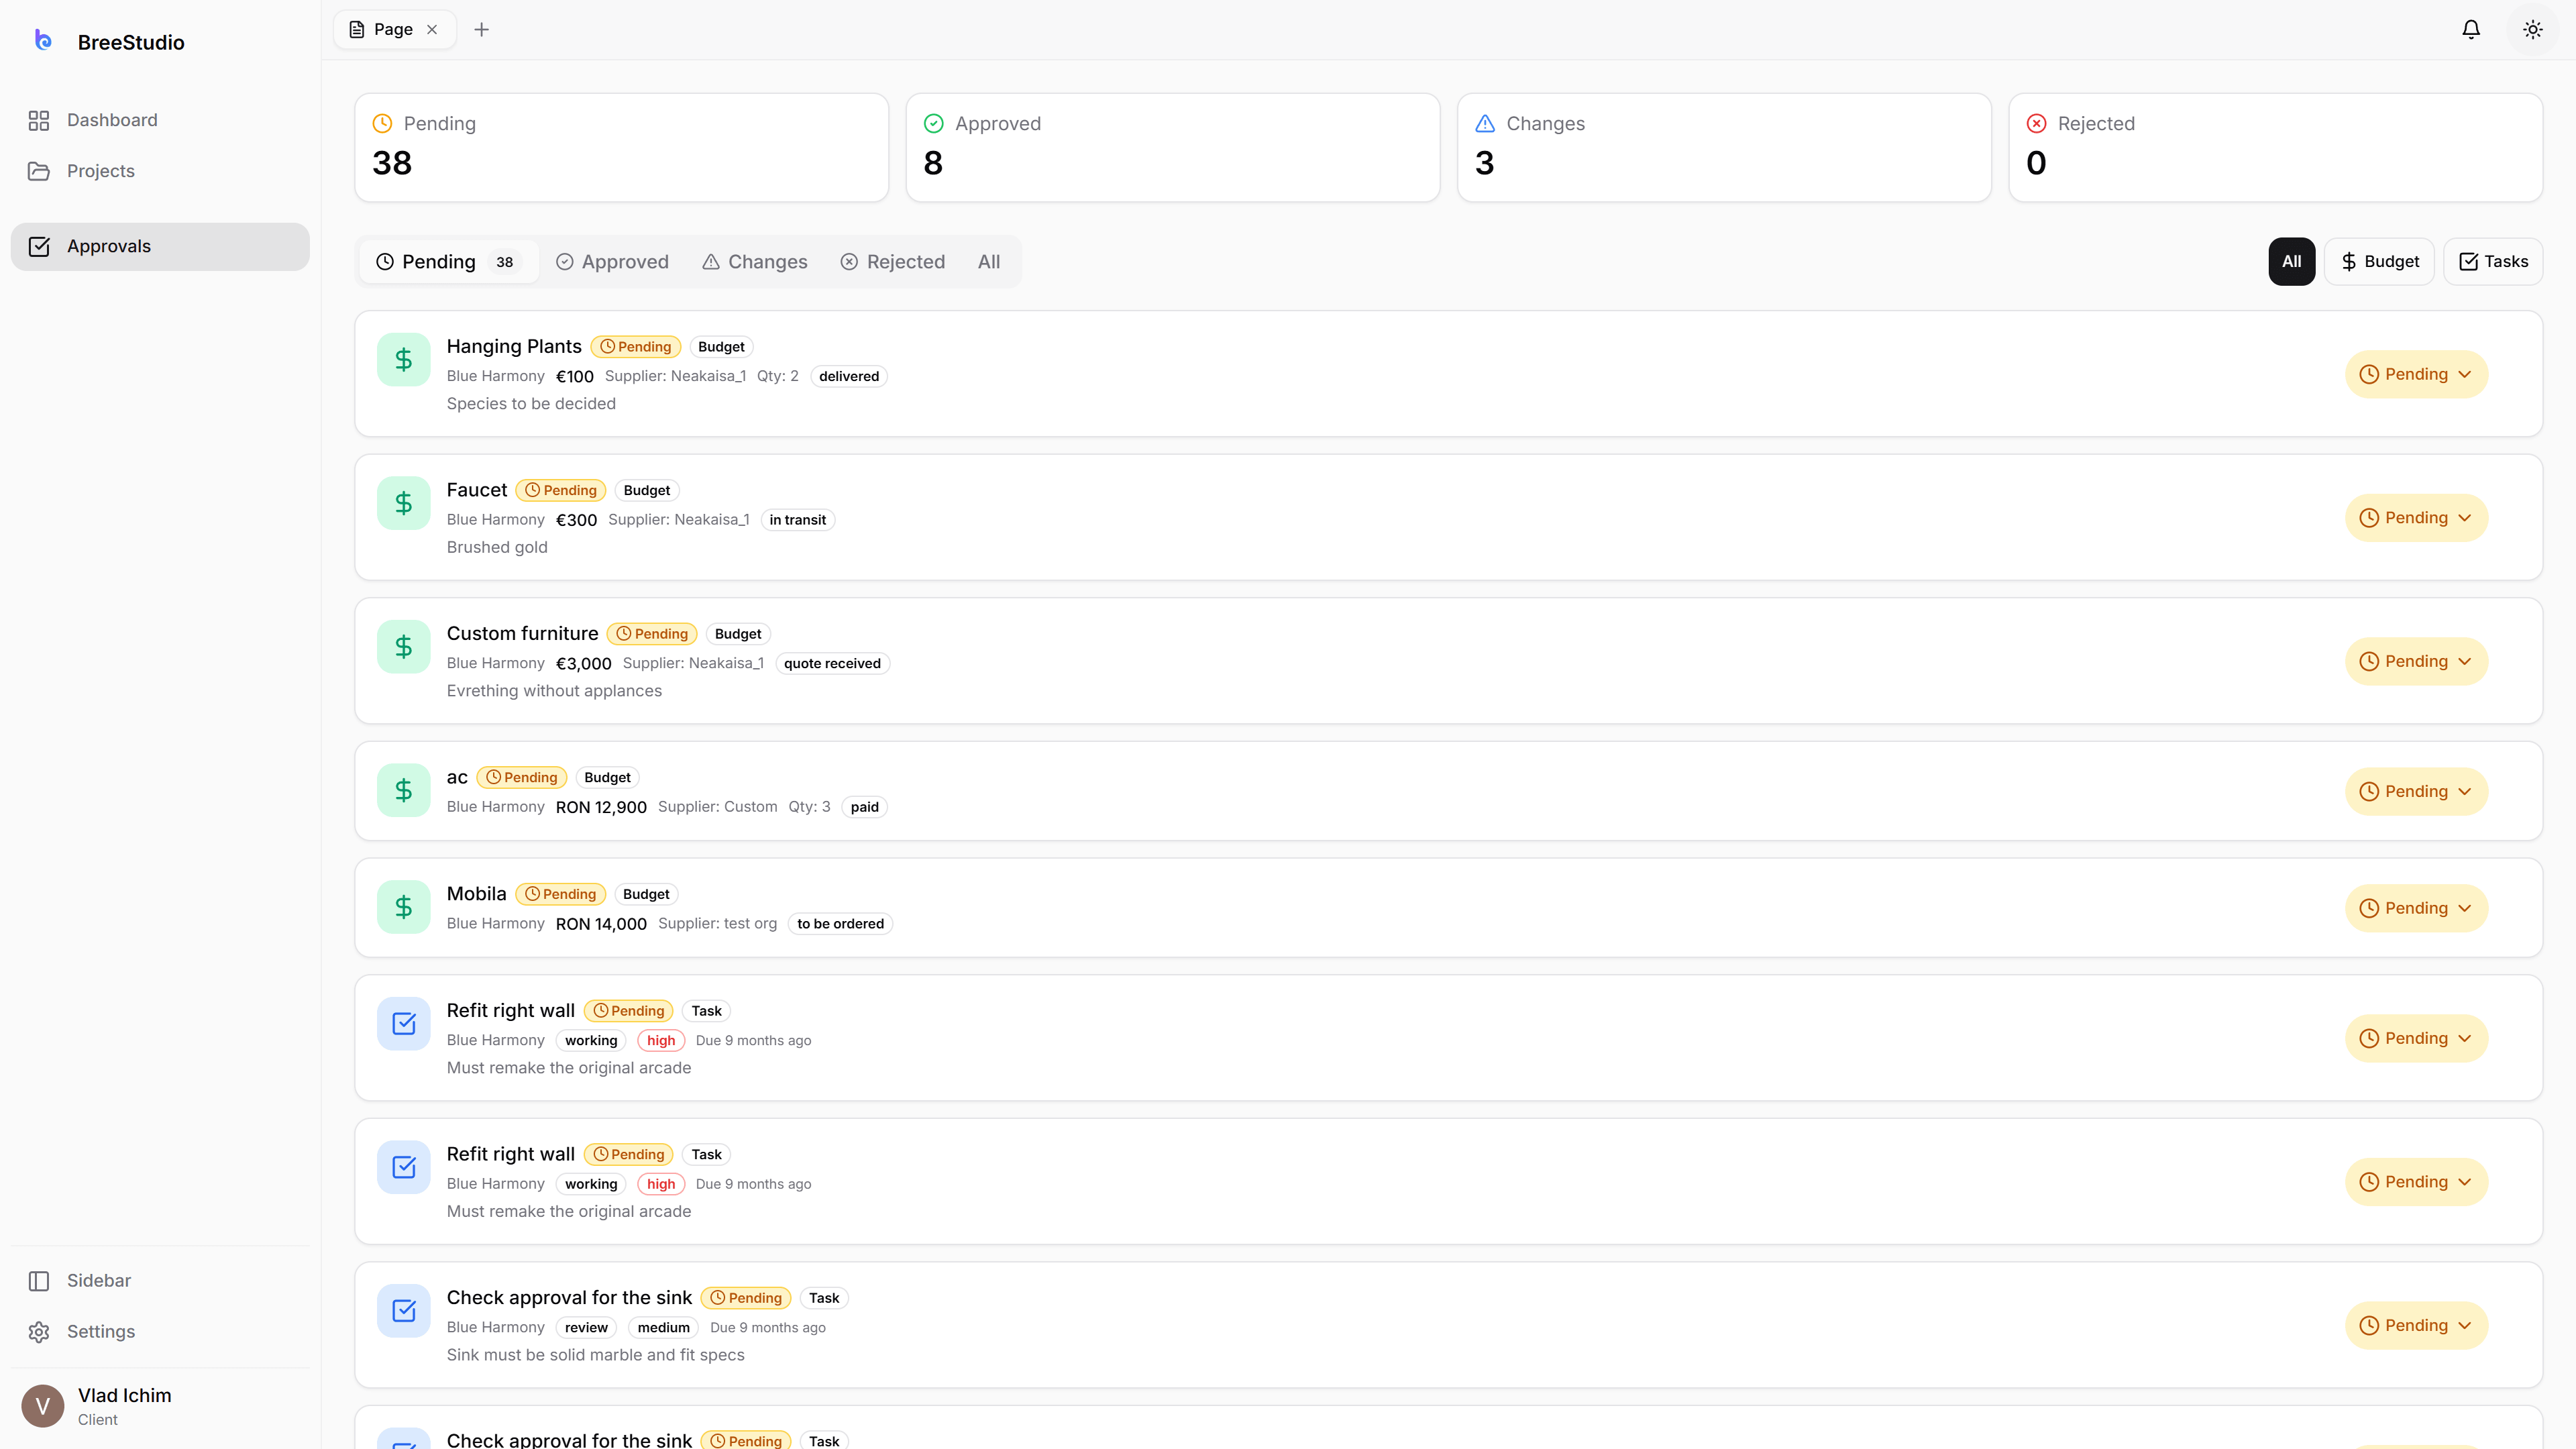This screenshot has width=2576, height=1449.
Task: Click the Changes summary card
Action: tap(1724, 148)
